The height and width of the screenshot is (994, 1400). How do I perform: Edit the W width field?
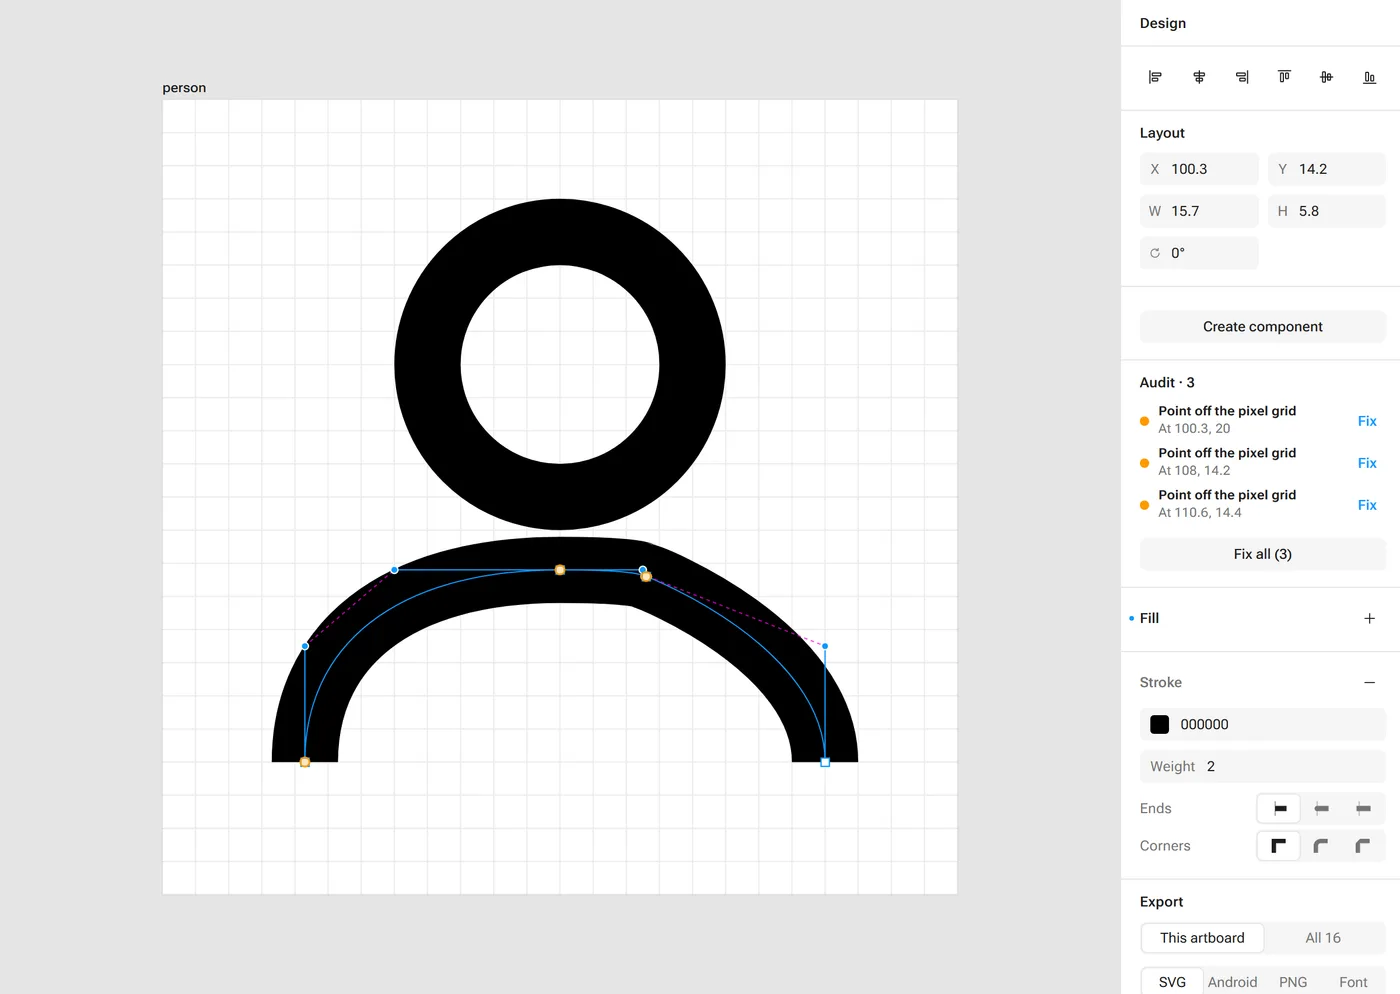click(1199, 211)
